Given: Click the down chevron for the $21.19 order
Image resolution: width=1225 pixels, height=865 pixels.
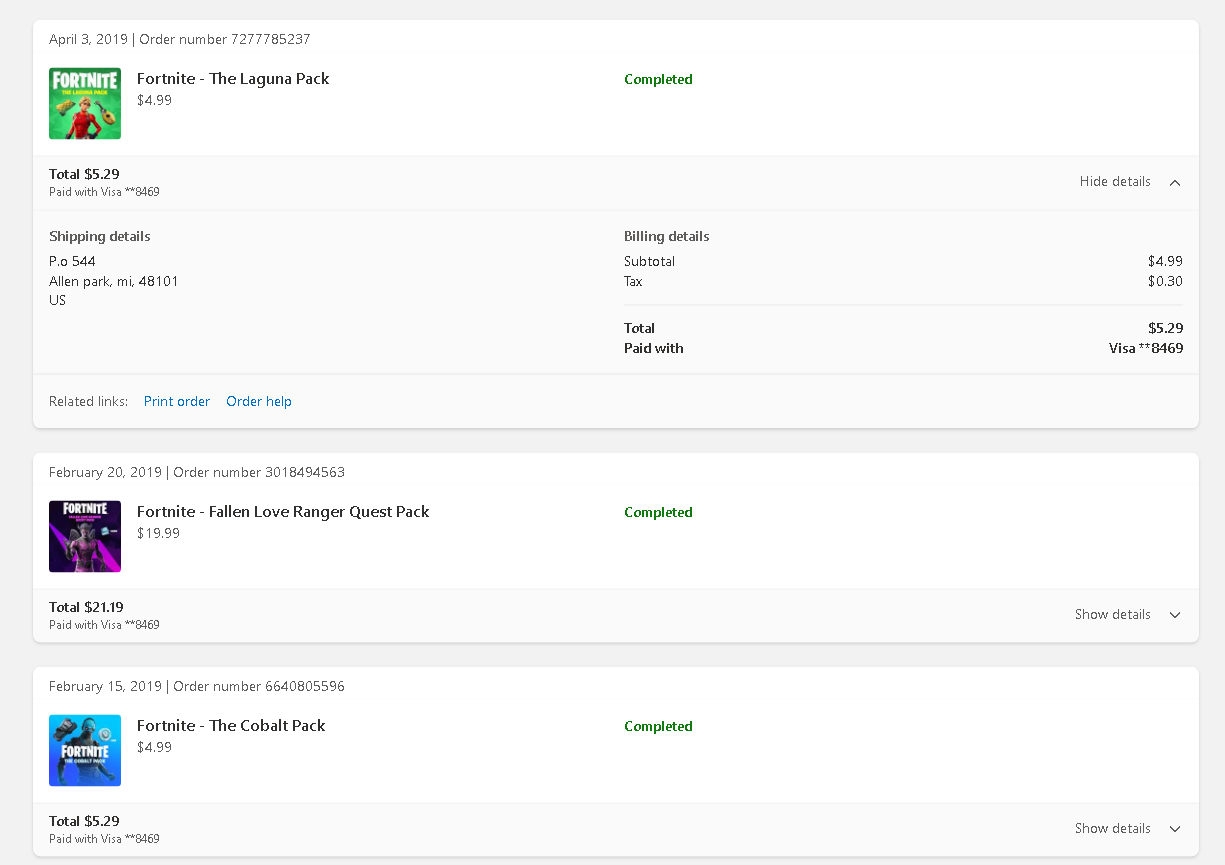Looking at the screenshot, I should (1175, 615).
